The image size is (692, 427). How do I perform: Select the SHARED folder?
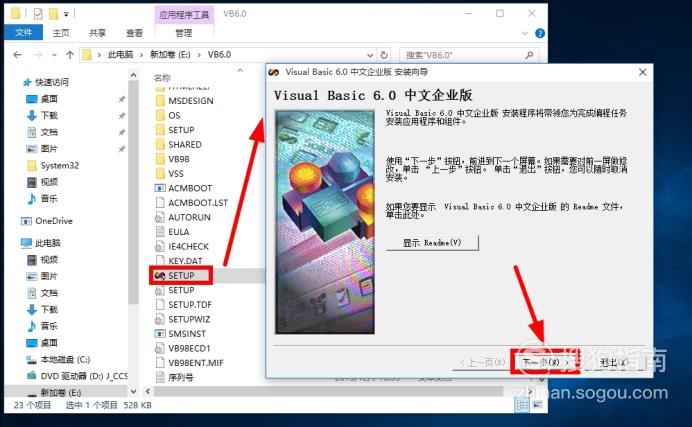coord(184,145)
